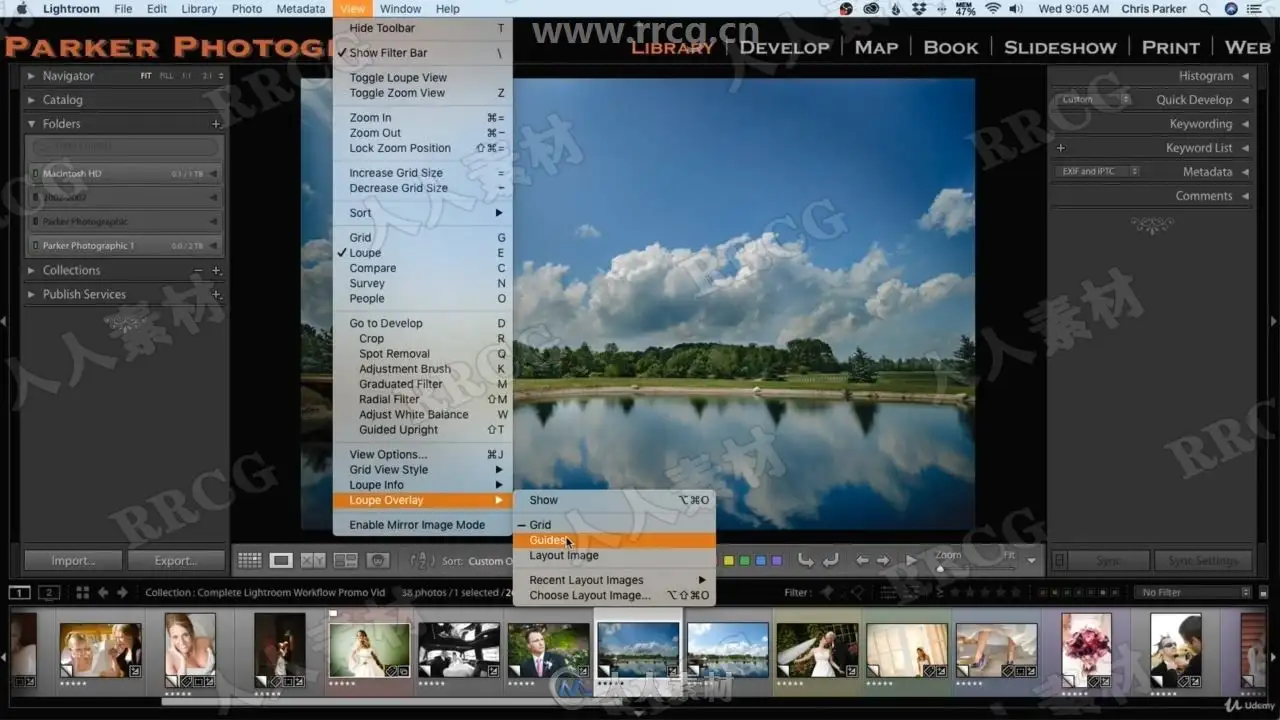
Task: Apply the yellow color label swatch
Action: [729, 561]
